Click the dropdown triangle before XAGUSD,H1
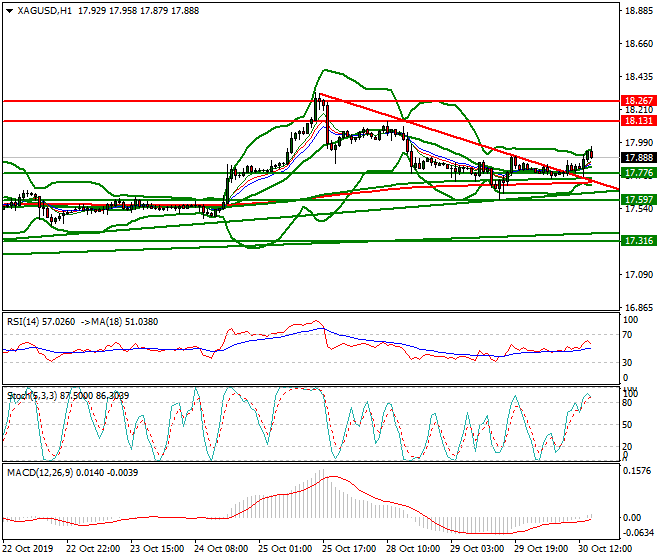 tap(10, 11)
